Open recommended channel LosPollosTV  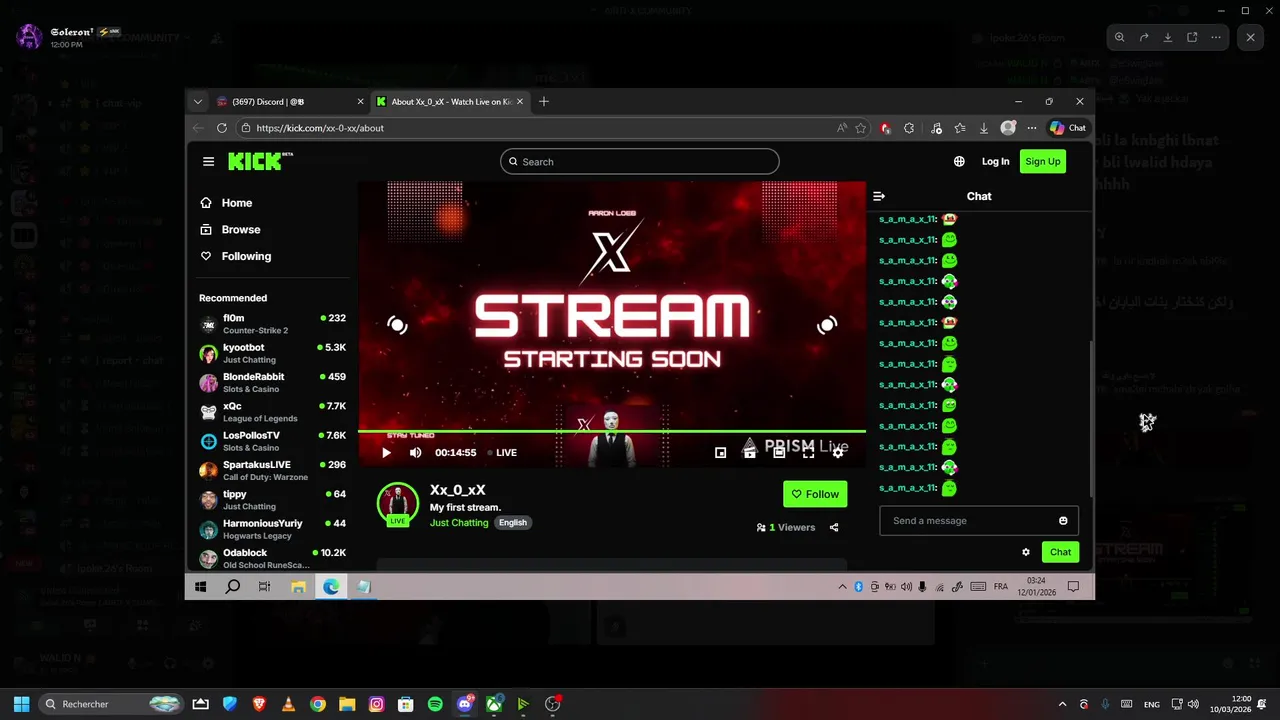[x=273, y=441]
